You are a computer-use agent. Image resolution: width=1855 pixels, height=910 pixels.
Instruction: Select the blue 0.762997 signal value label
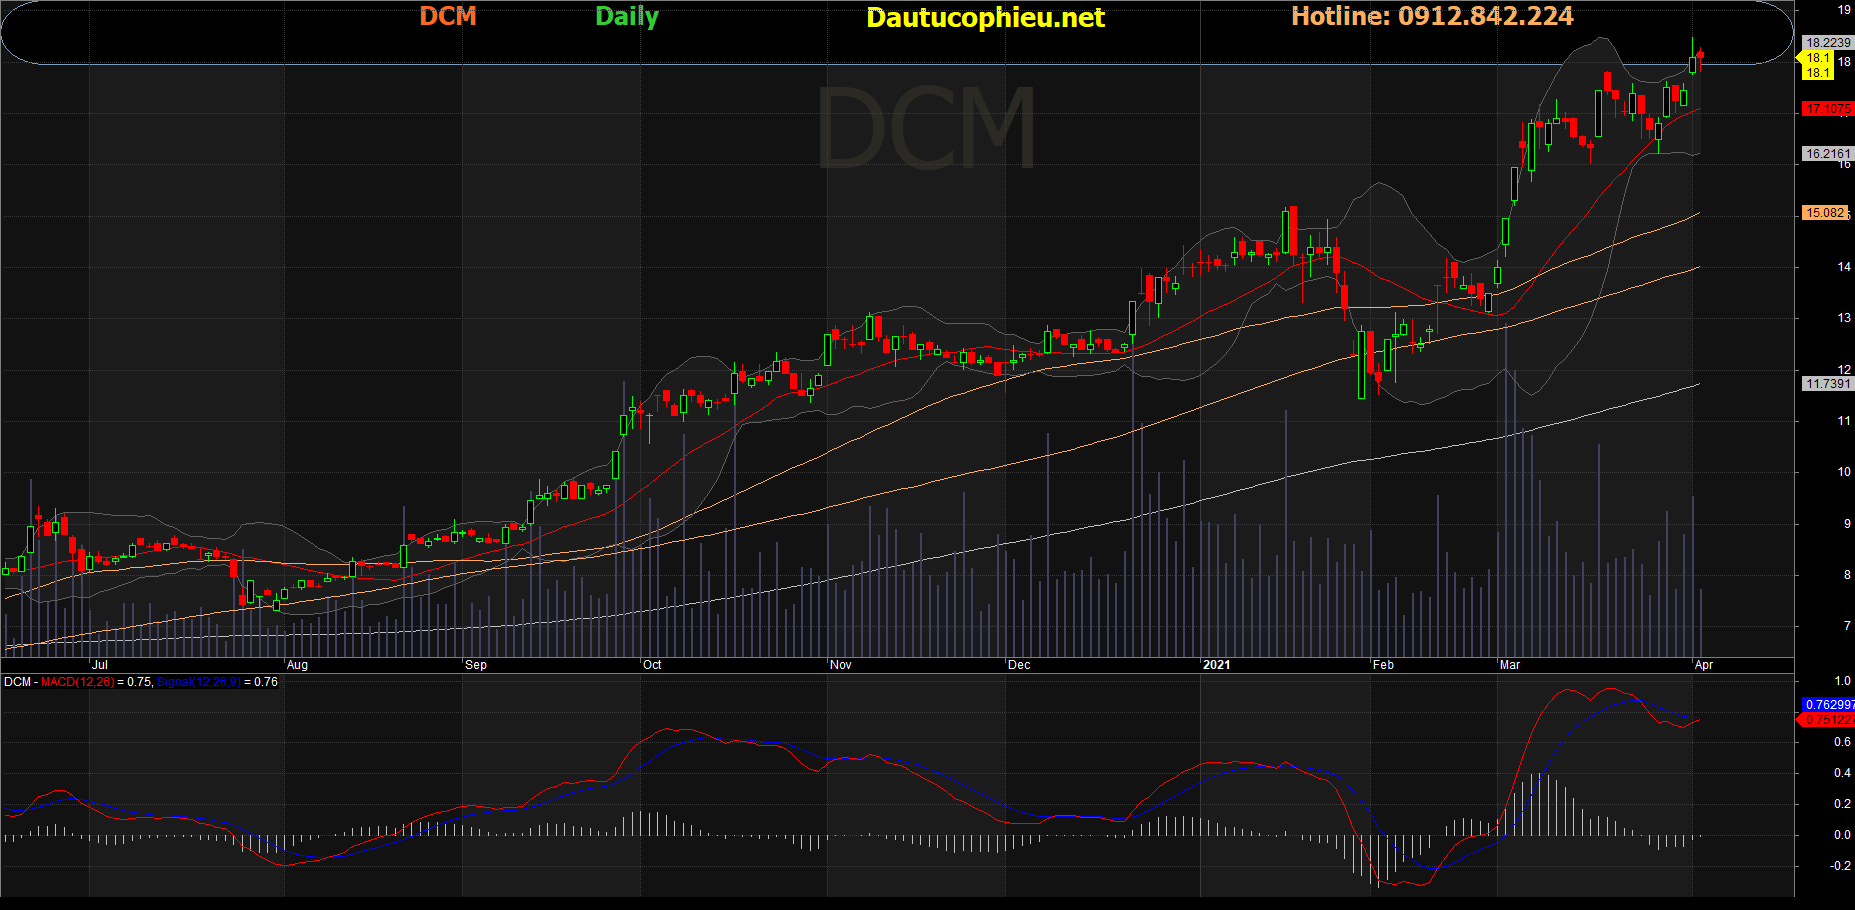(x=1828, y=705)
